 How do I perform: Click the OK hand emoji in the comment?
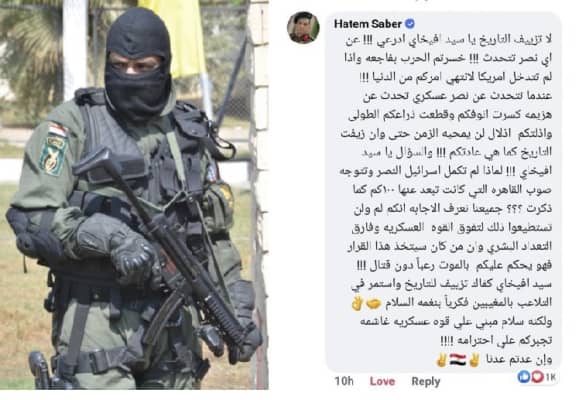pos(357,304)
